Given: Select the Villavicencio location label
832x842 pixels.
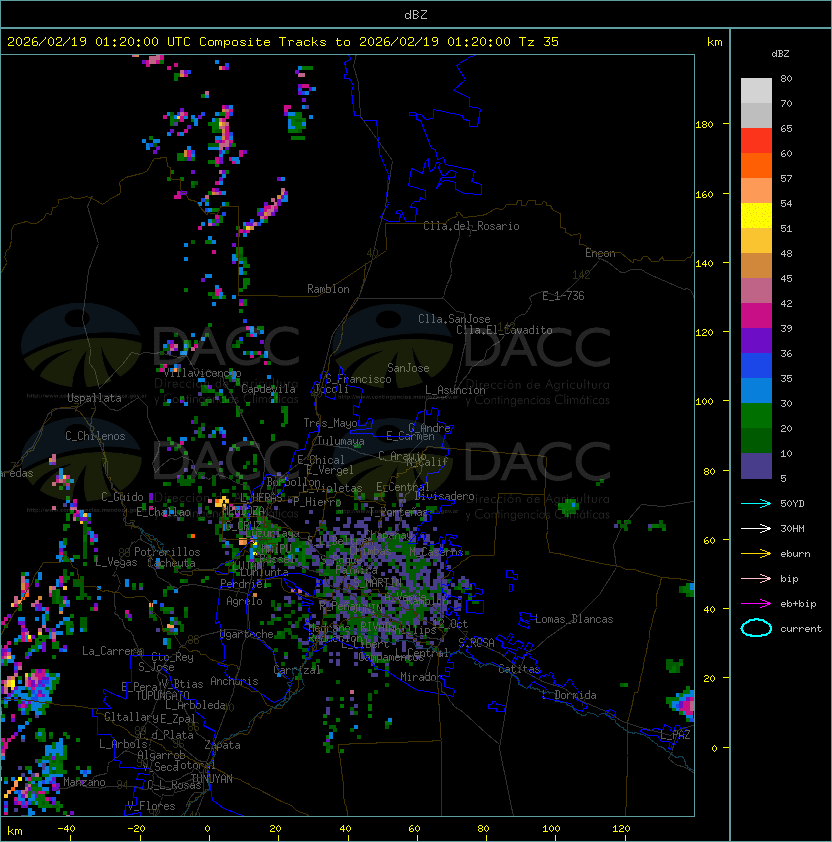Looking at the screenshot, I should [202, 373].
